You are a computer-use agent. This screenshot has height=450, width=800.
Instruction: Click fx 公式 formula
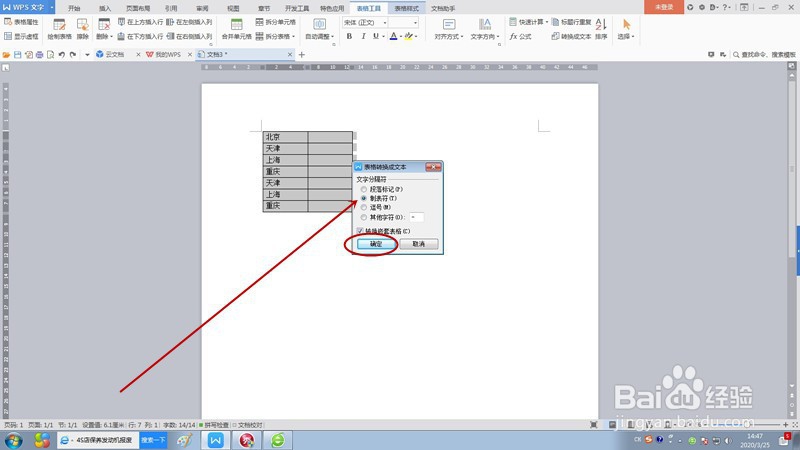click(520, 36)
